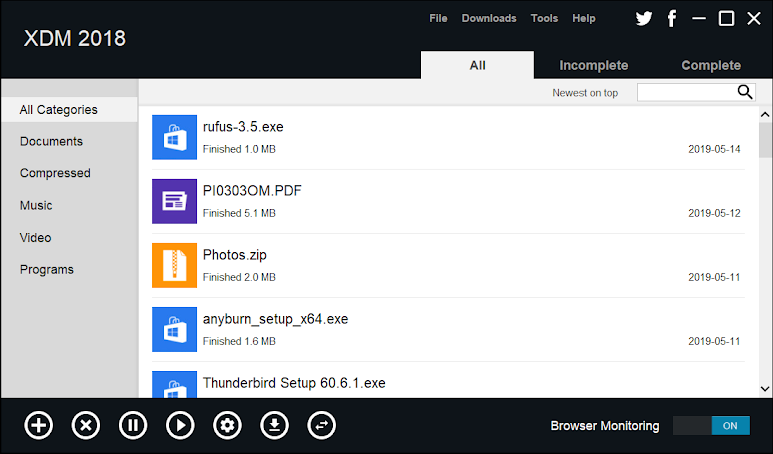Click the refresh link swap-arrows icon
Screen dimensions: 773x454
click(x=322, y=425)
